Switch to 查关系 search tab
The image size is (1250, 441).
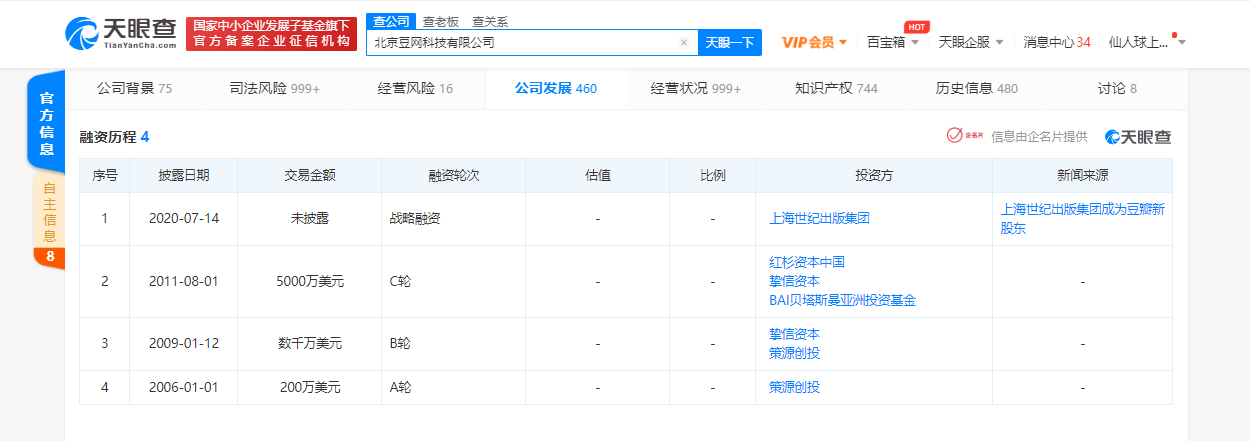click(x=491, y=20)
